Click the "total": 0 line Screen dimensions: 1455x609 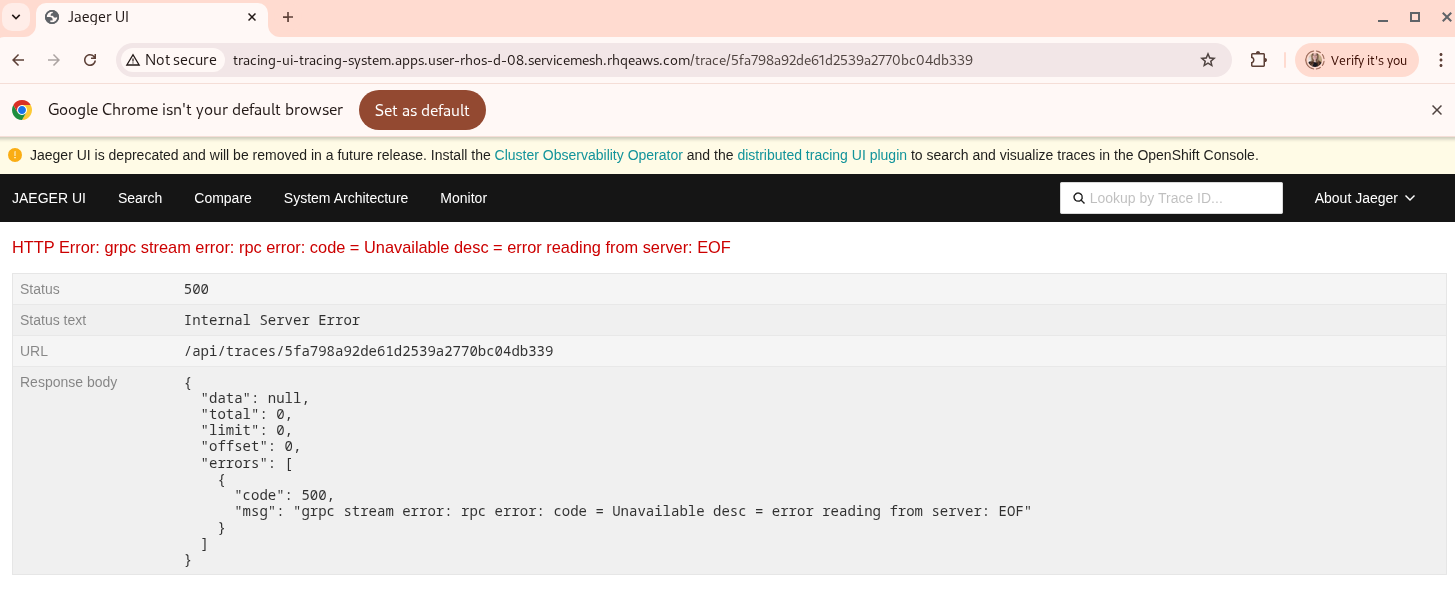tap(246, 414)
